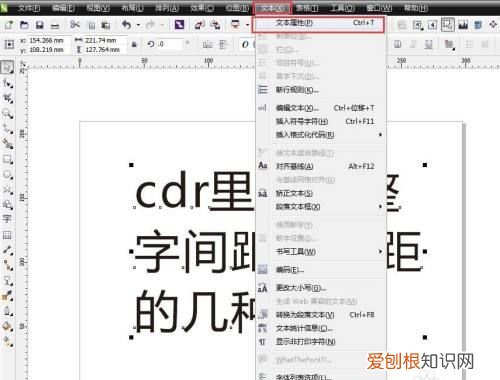Expand the Application launcher dropdown arrow
This screenshot has height=380, width=500.
click(x=247, y=25)
